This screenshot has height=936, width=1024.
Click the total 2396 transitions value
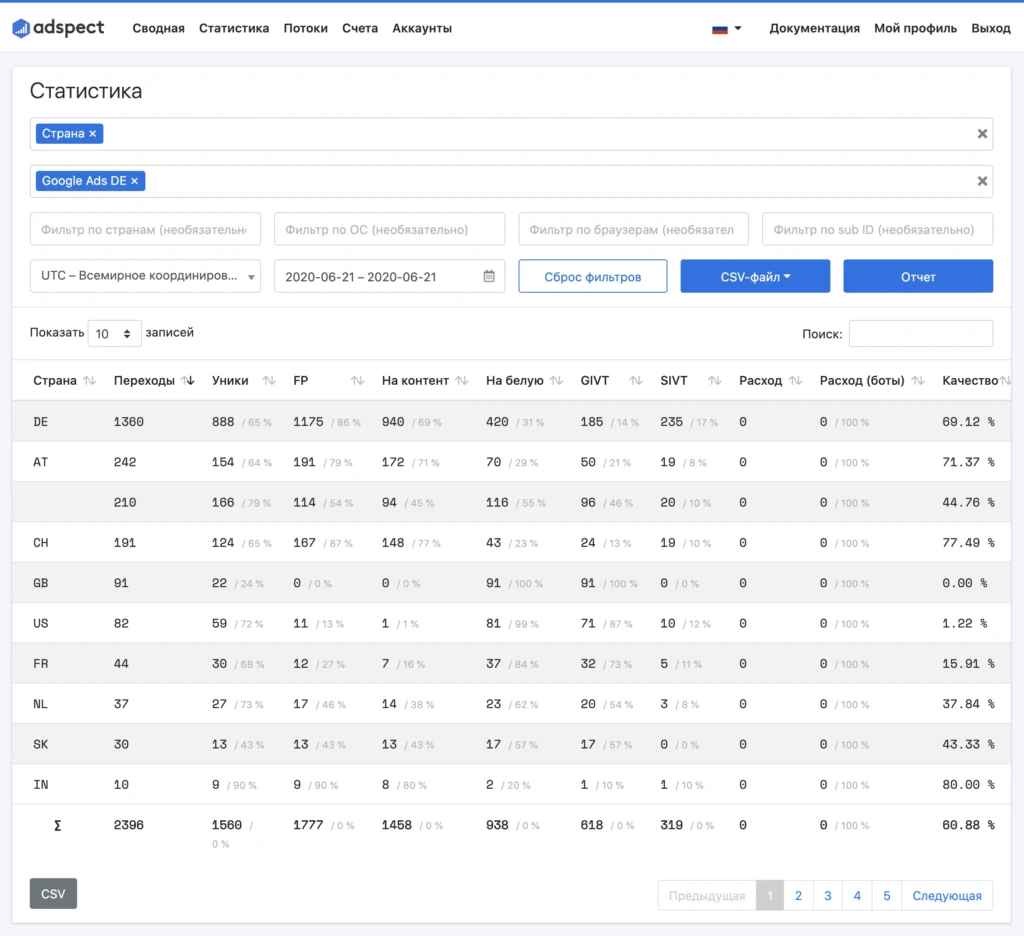point(129,825)
